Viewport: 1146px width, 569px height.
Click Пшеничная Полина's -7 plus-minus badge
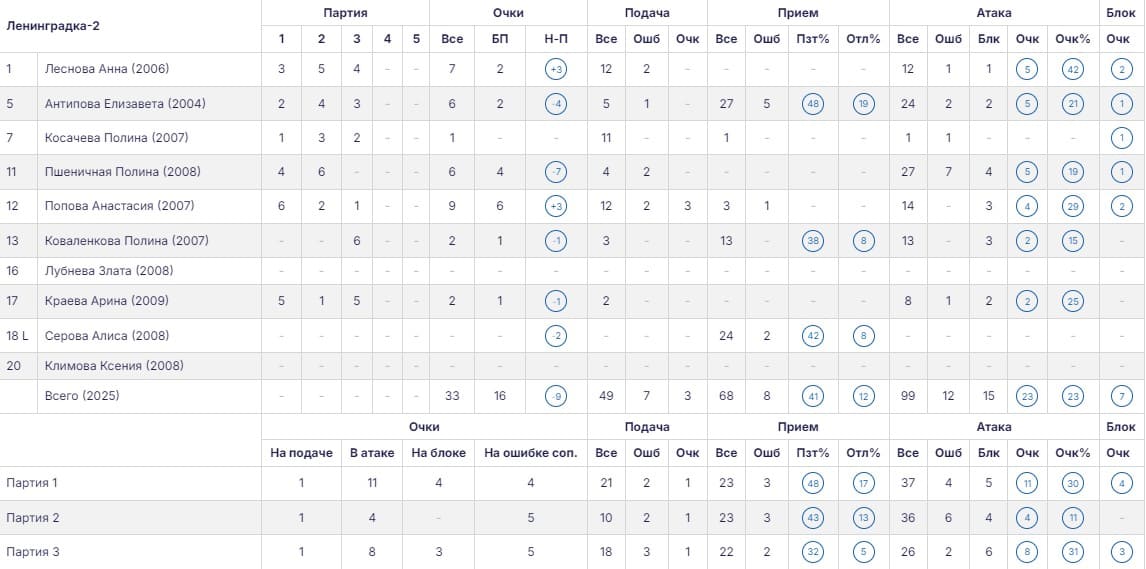(556, 172)
